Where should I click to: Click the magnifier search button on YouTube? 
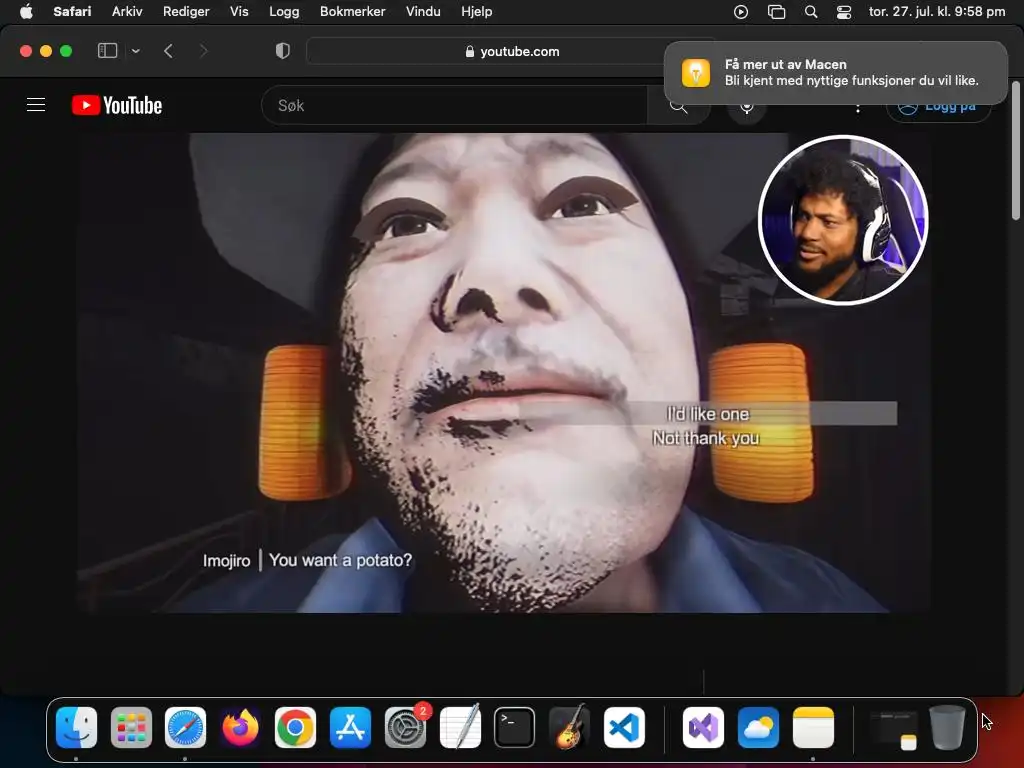[679, 105]
